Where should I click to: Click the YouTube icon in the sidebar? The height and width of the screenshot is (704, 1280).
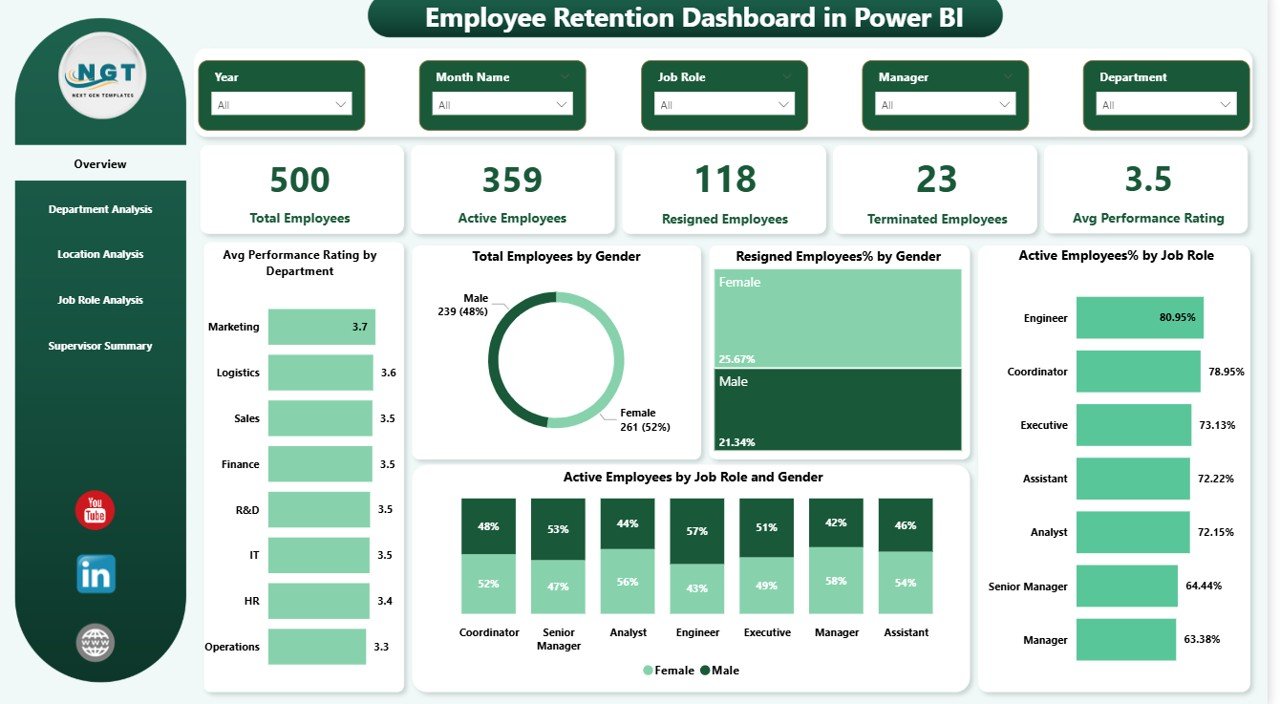pos(94,511)
